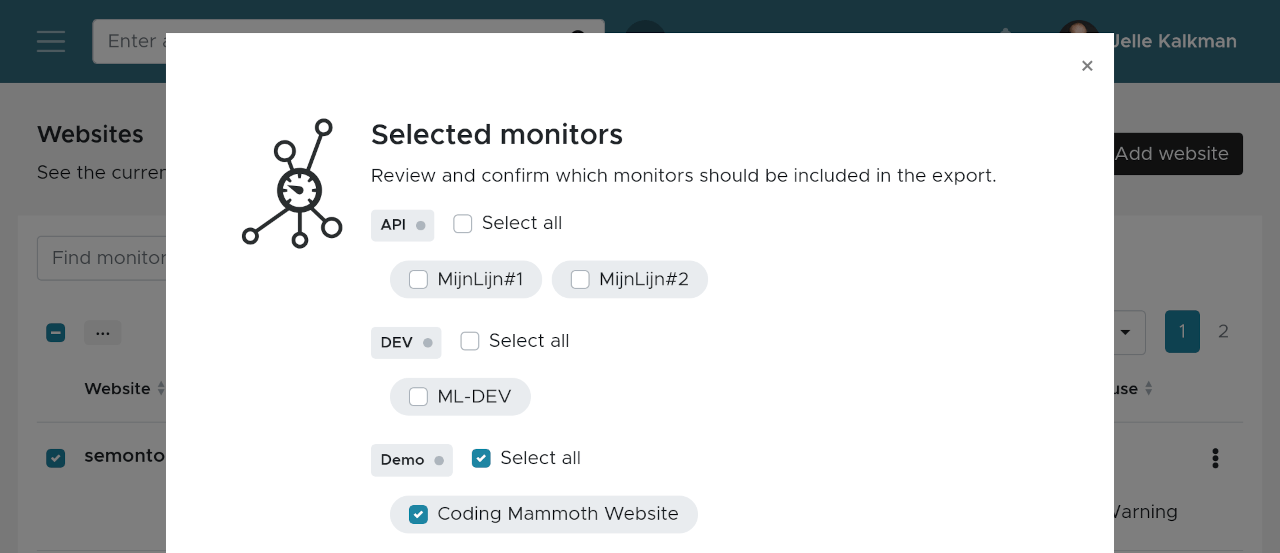The width and height of the screenshot is (1280, 553).
Task: Check the MijnLijn#1 monitor
Action: [418, 280]
